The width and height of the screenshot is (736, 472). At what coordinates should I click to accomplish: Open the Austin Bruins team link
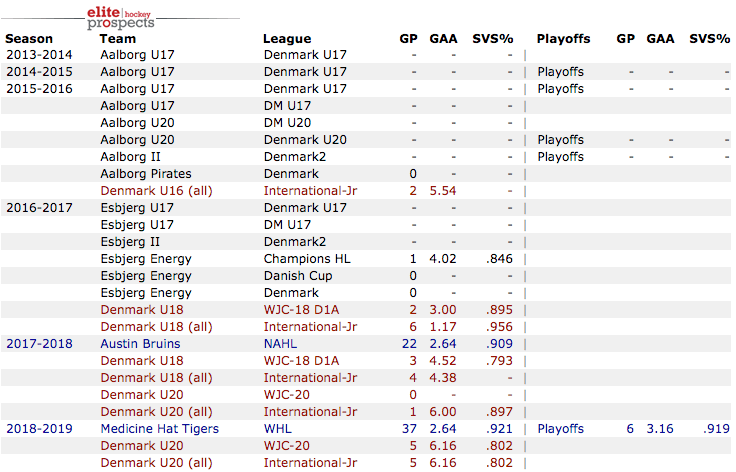tap(140, 343)
